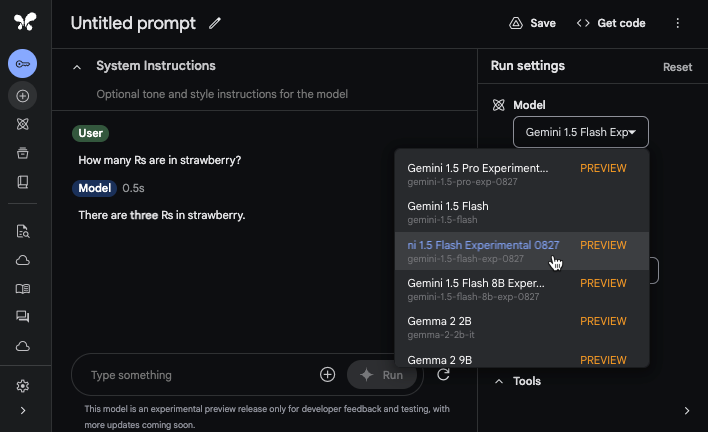Click the text 'How many Rs are in strawberry?'
Image resolution: width=708 pixels, height=432 pixels.
click(160, 160)
